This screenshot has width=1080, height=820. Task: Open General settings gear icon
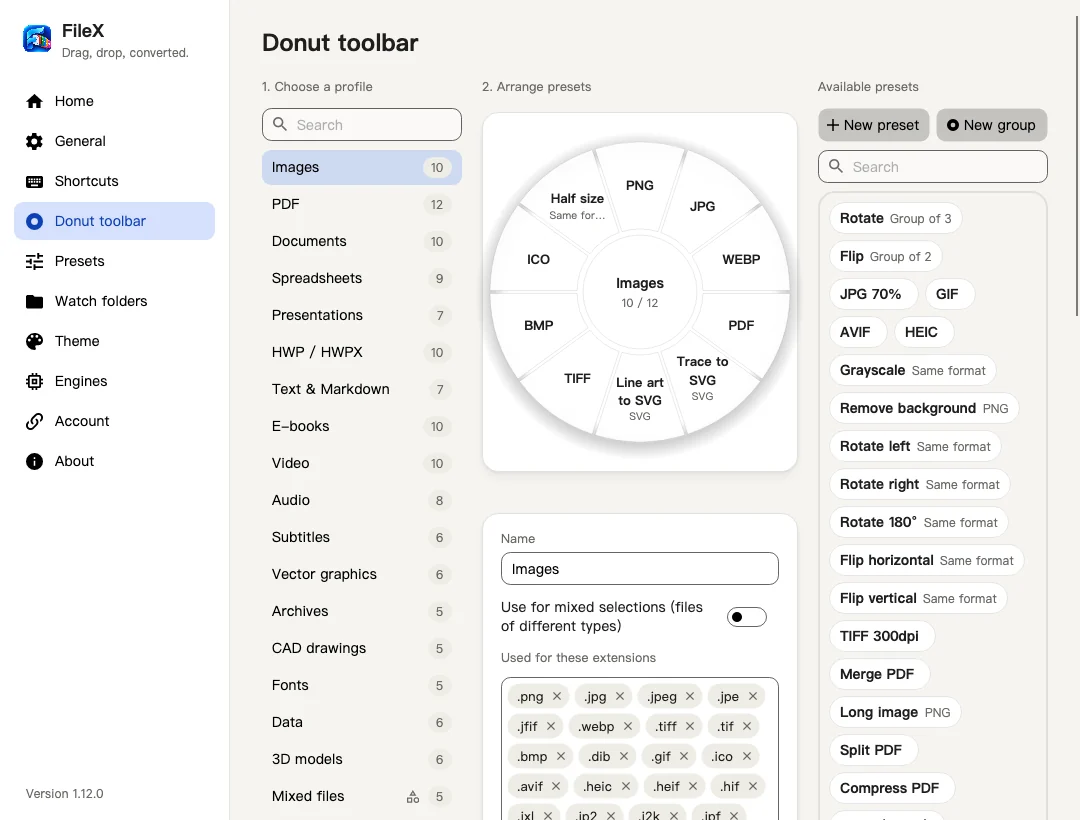pyautogui.click(x=34, y=141)
